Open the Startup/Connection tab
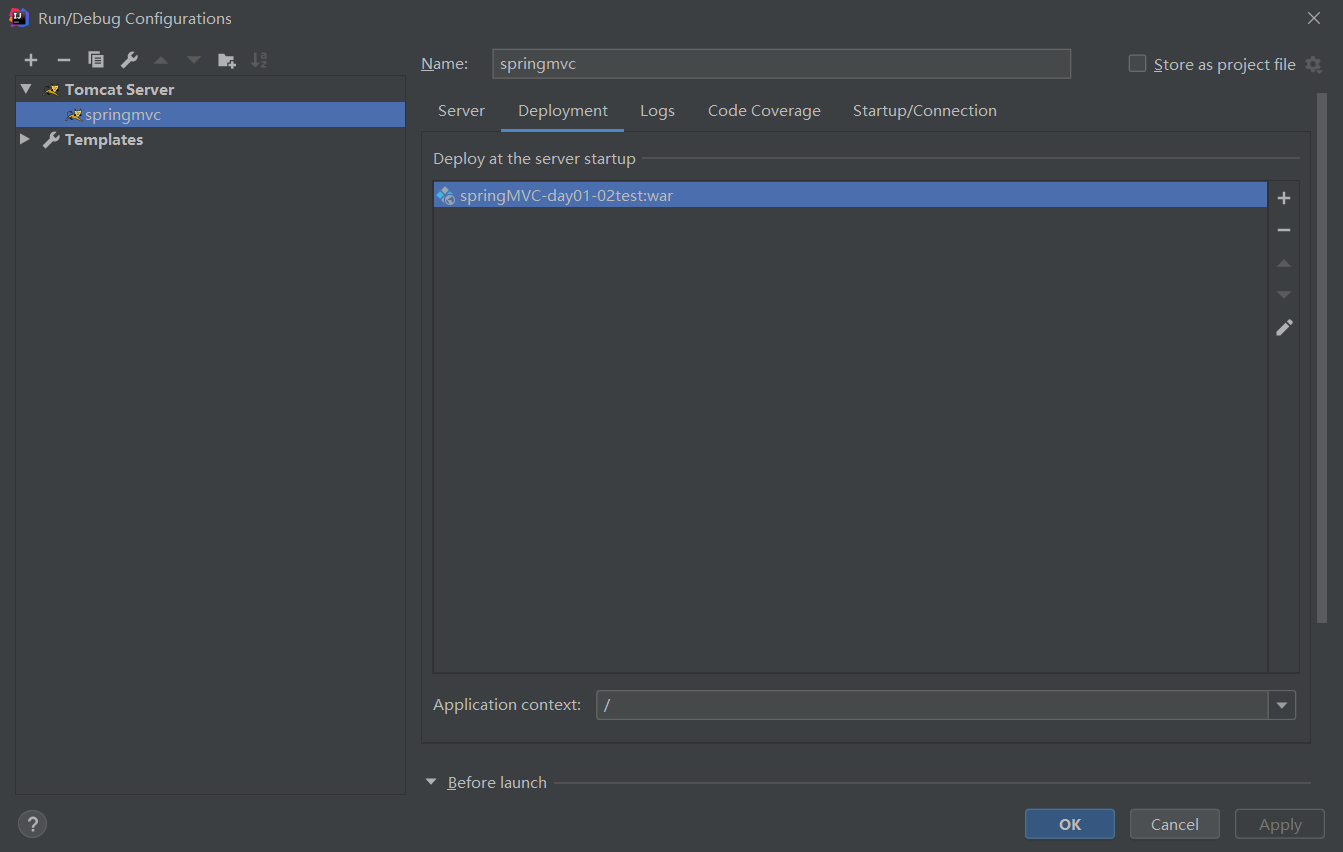1343x852 pixels. [x=924, y=111]
